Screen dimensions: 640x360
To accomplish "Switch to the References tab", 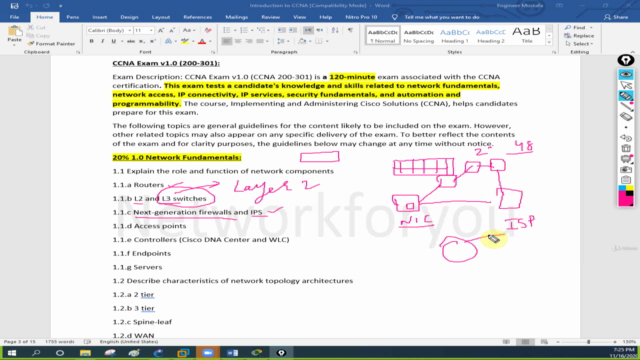I will pyautogui.click(x=198, y=17).
